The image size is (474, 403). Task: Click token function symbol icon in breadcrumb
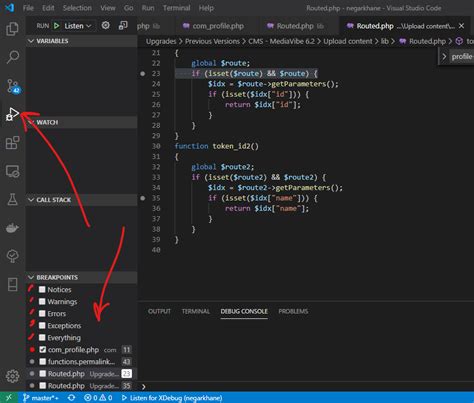459,41
